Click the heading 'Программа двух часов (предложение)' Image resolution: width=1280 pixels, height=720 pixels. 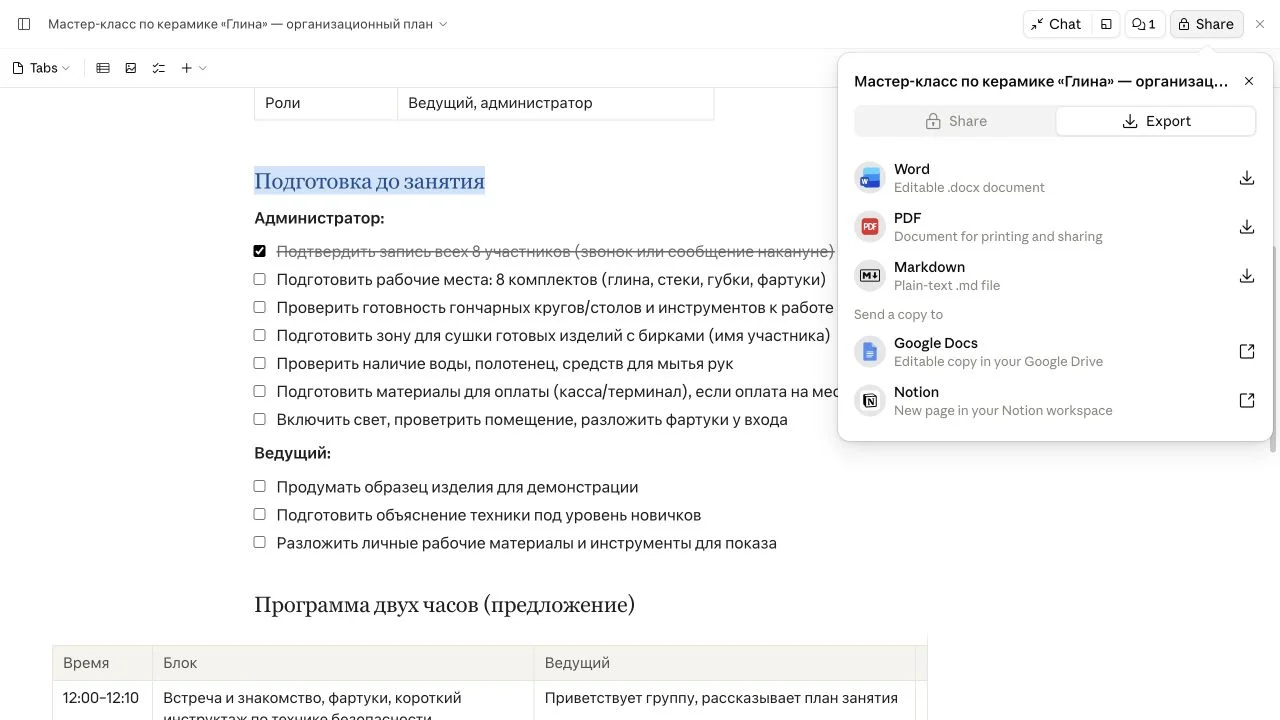[x=444, y=605]
